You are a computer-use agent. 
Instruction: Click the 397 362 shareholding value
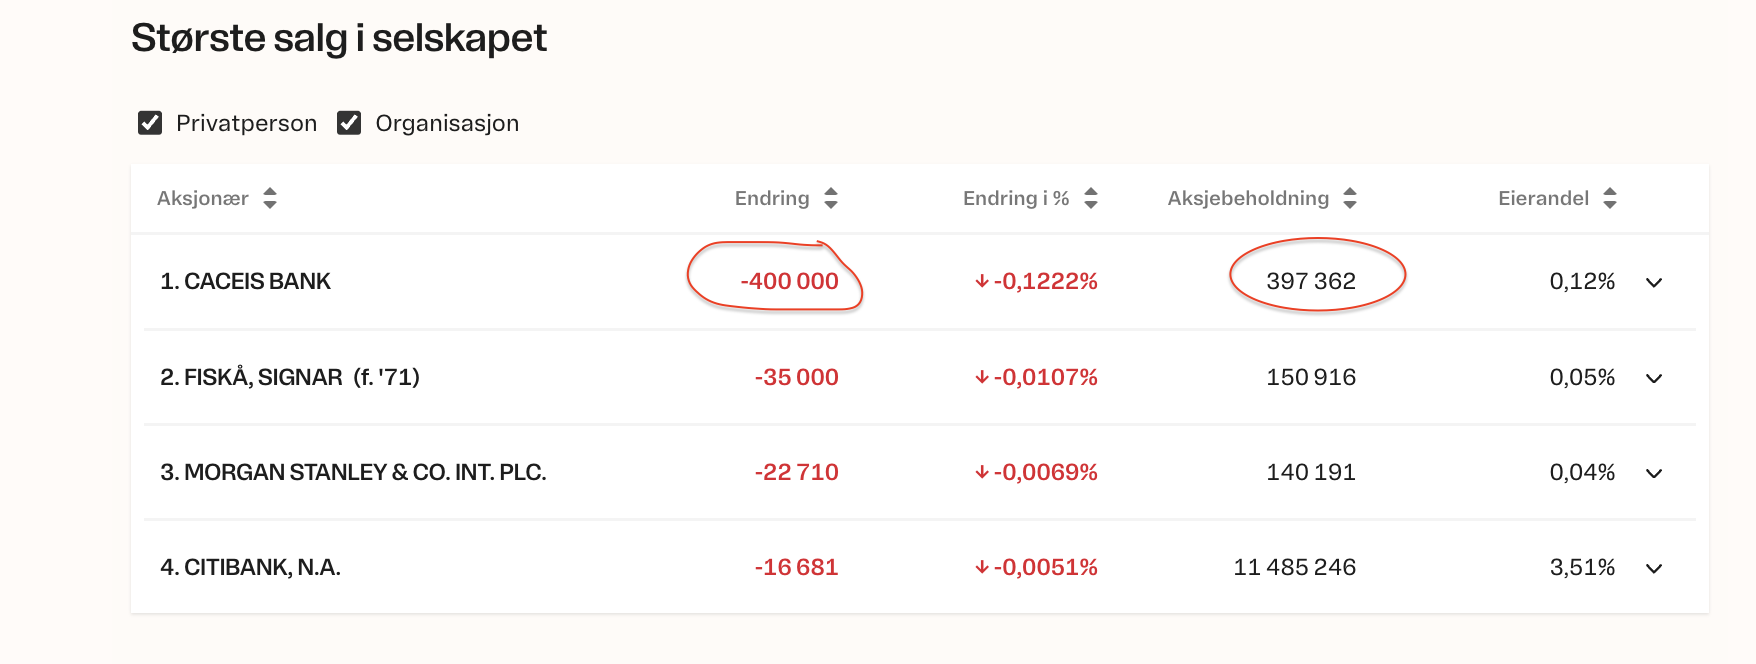pyautogui.click(x=1311, y=281)
